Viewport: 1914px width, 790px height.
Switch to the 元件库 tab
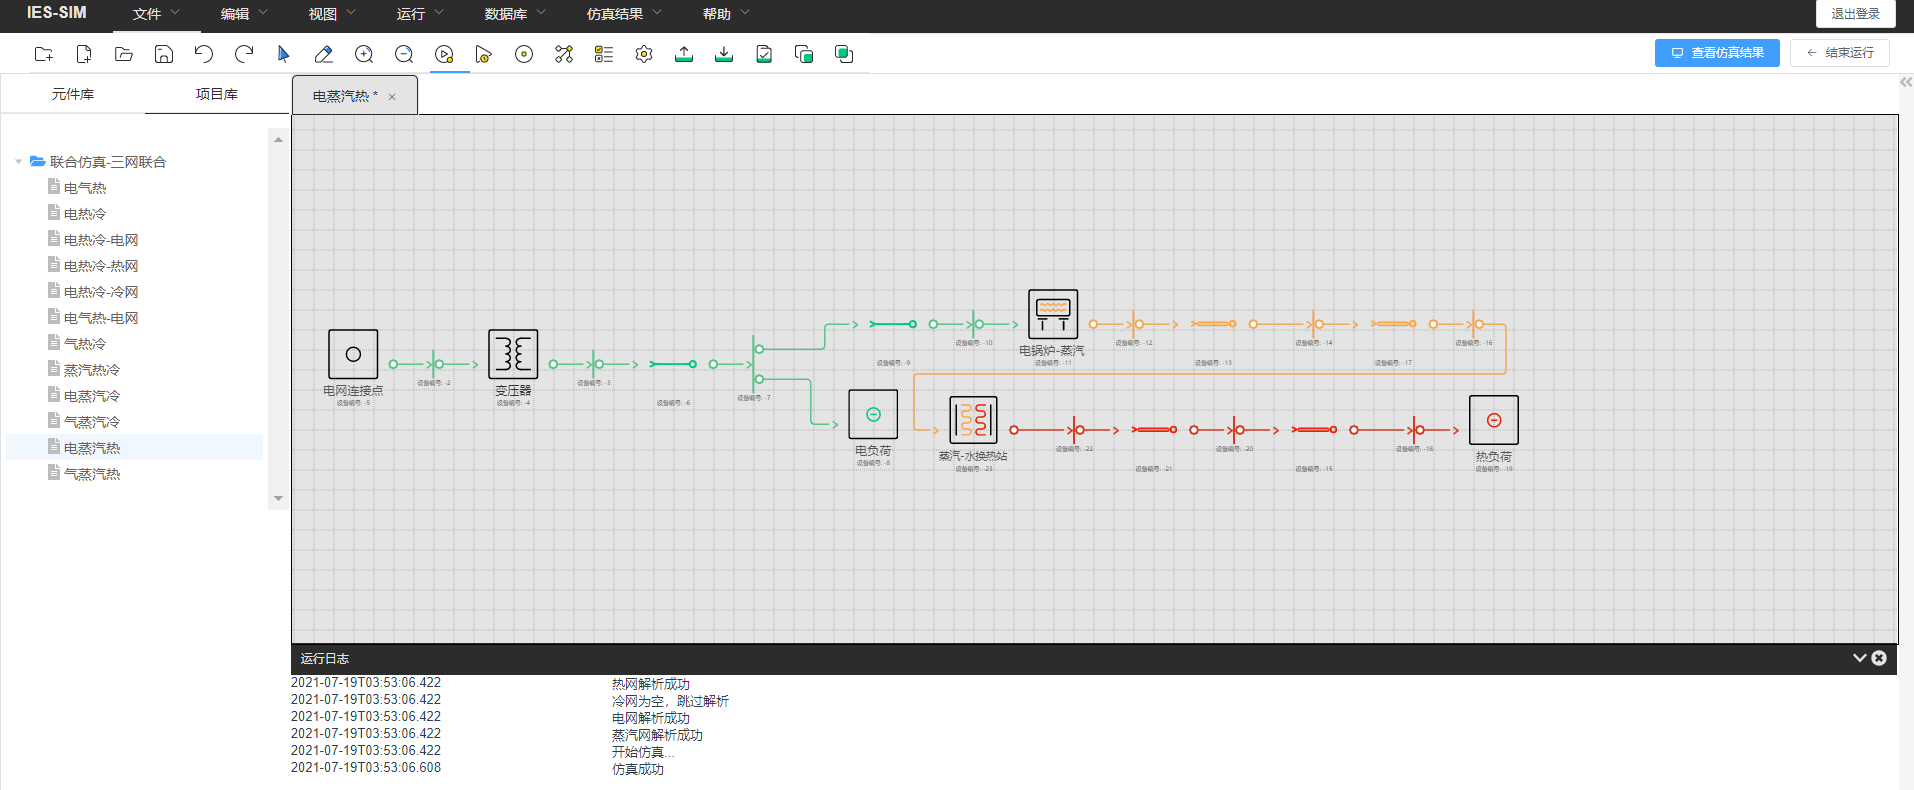tap(73, 94)
